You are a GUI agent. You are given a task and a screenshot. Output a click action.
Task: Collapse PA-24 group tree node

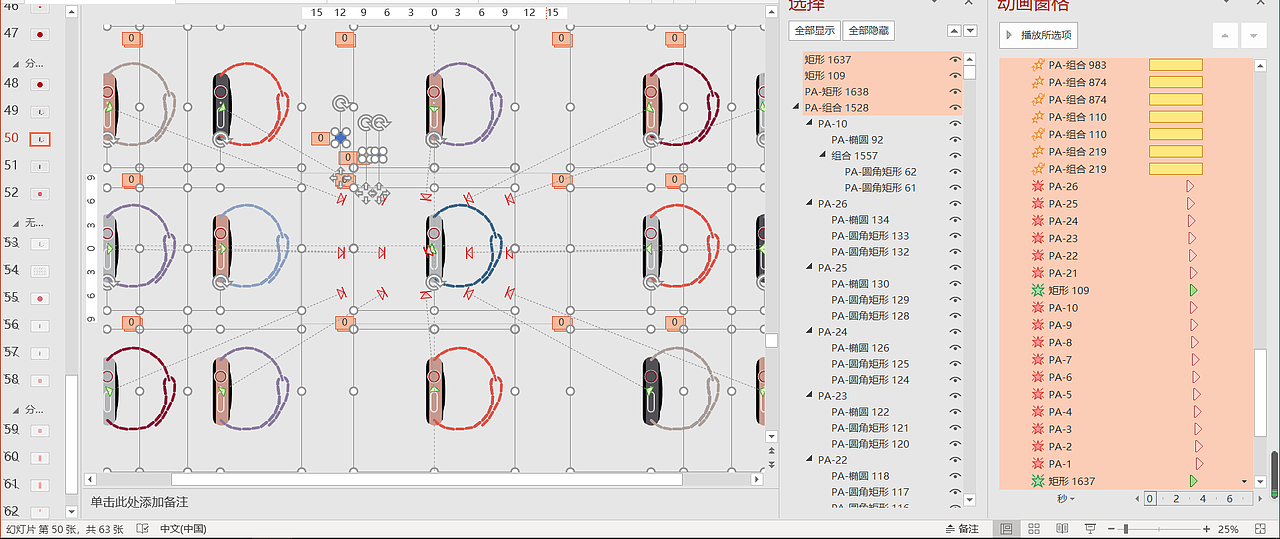tap(810, 332)
